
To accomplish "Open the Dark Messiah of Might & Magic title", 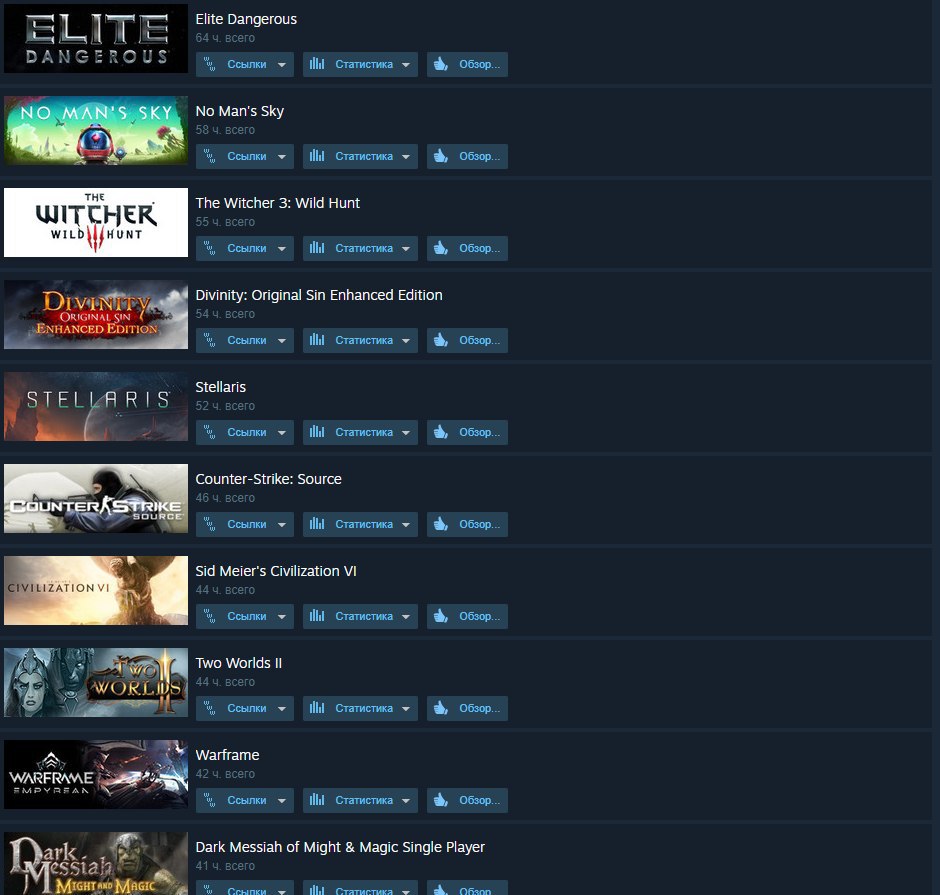I will pos(340,847).
